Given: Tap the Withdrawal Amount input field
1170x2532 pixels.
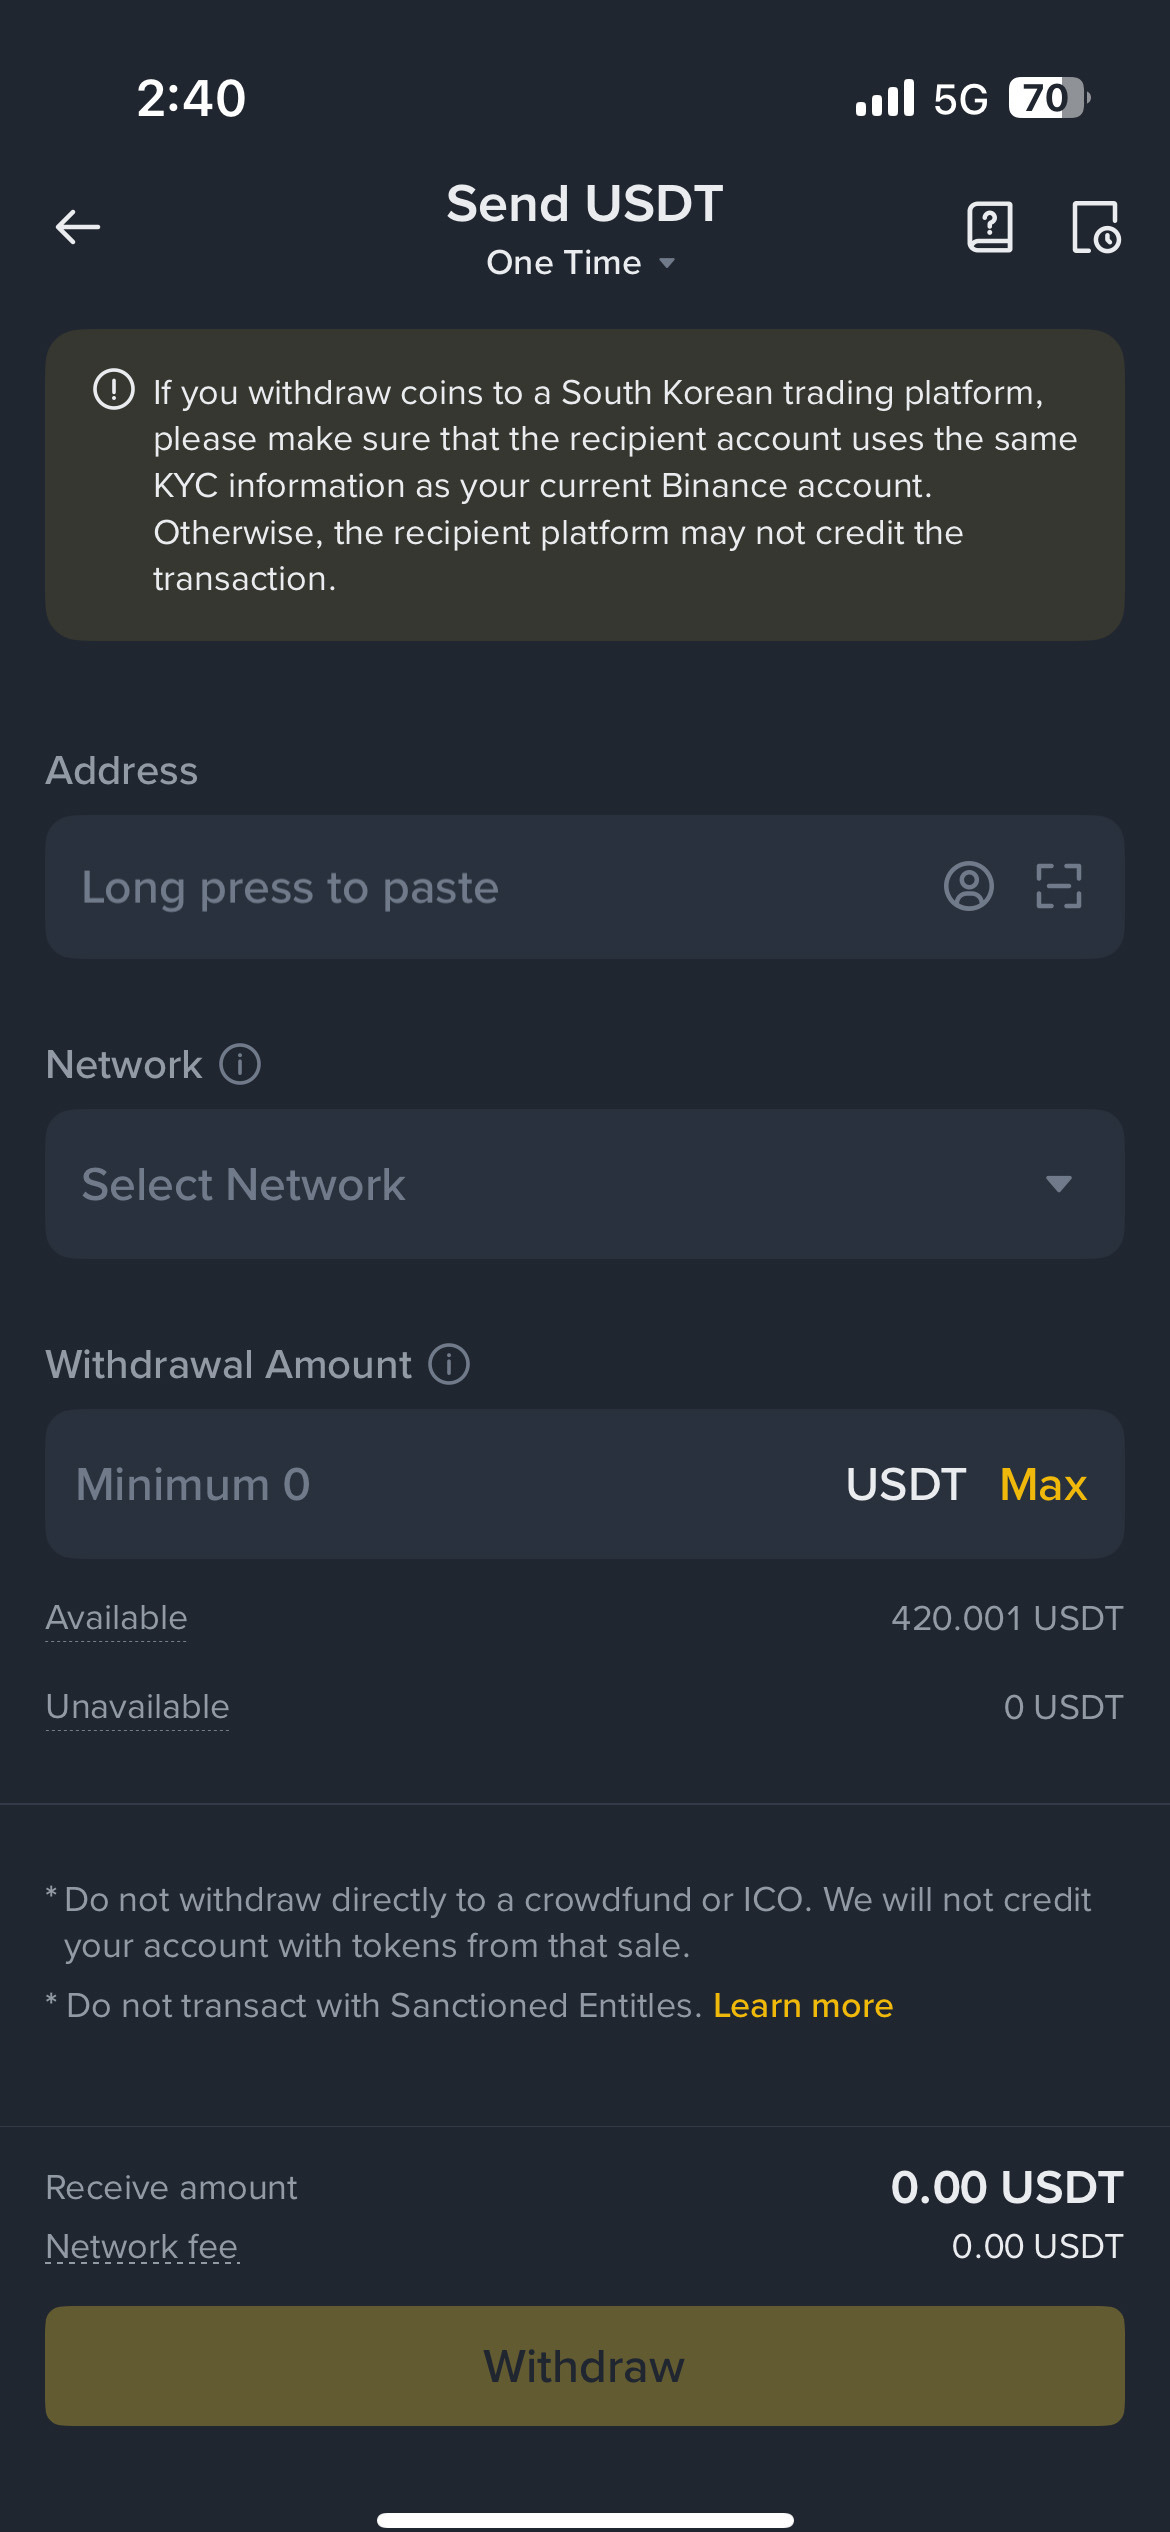Looking at the screenshot, I should [x=440, y=1485].
